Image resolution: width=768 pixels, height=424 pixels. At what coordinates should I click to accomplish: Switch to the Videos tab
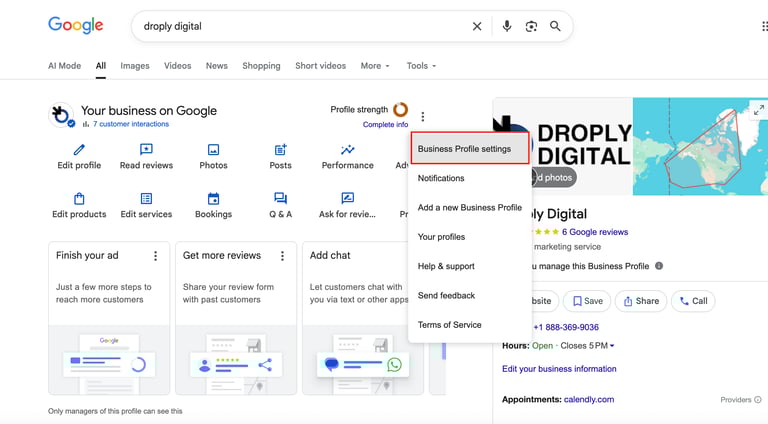177,66
